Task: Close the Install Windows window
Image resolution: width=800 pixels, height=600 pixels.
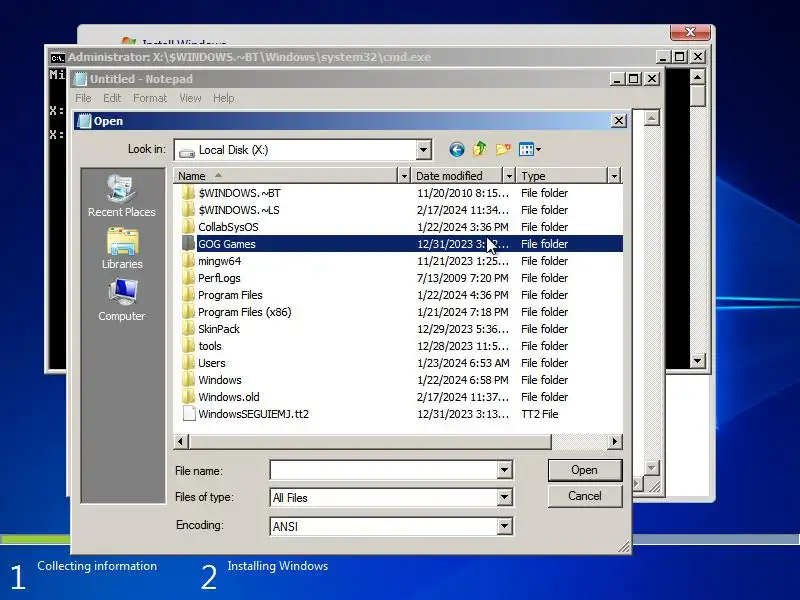Action: [690, 32]
